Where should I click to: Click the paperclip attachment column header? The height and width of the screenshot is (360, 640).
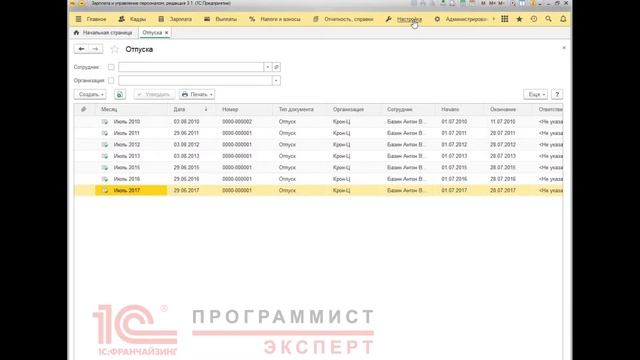[x=84, y=109]
